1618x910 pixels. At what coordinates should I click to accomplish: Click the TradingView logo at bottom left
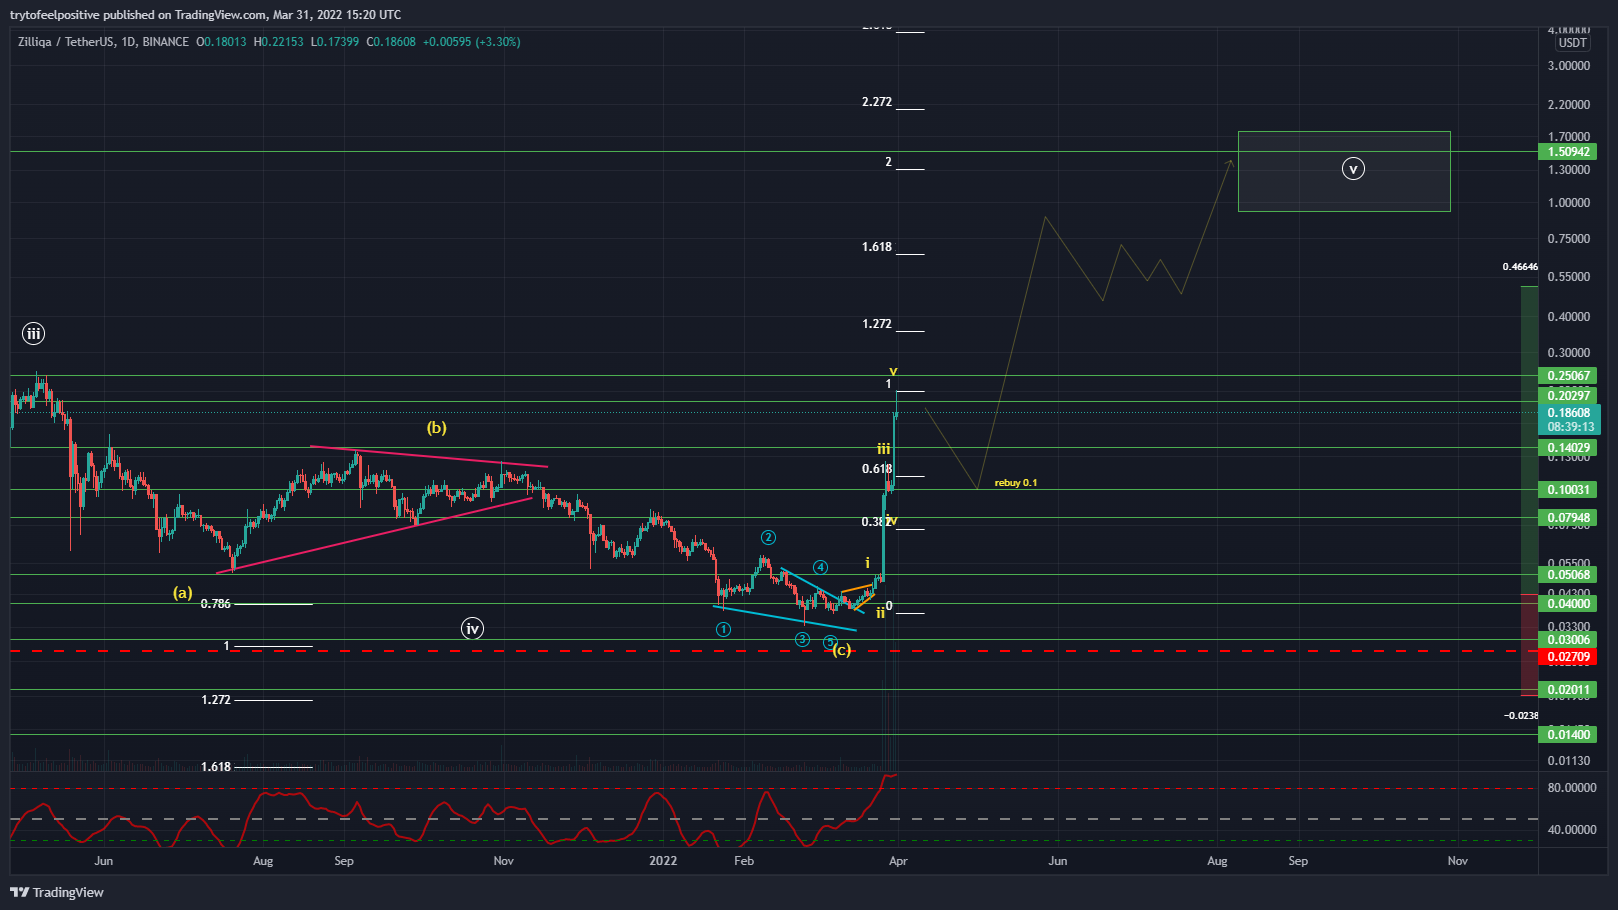(57, 892)
